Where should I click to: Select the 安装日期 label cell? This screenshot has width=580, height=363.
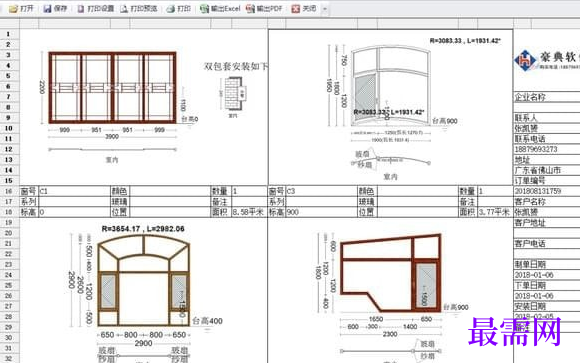[547, 306]
